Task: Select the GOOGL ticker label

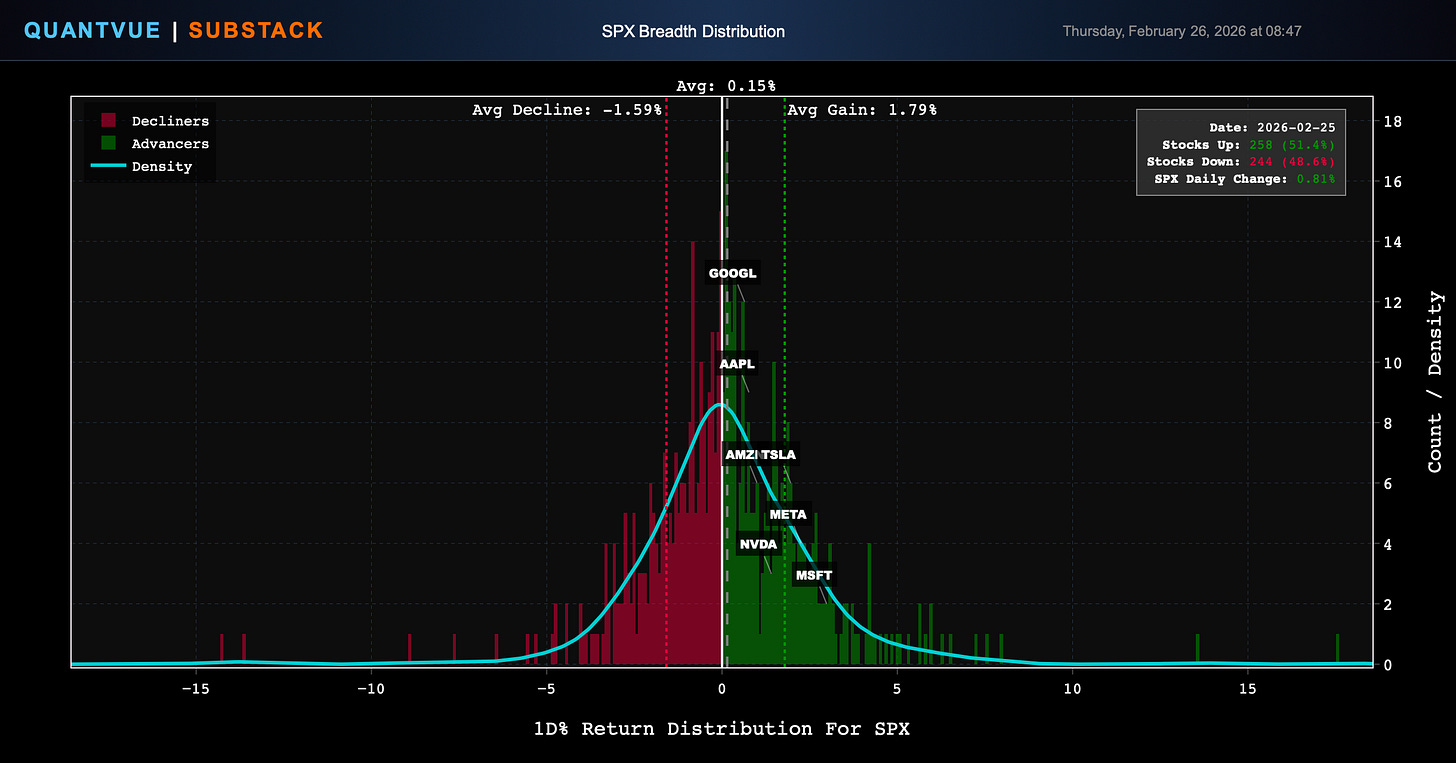Action: [x=733, y=273]
